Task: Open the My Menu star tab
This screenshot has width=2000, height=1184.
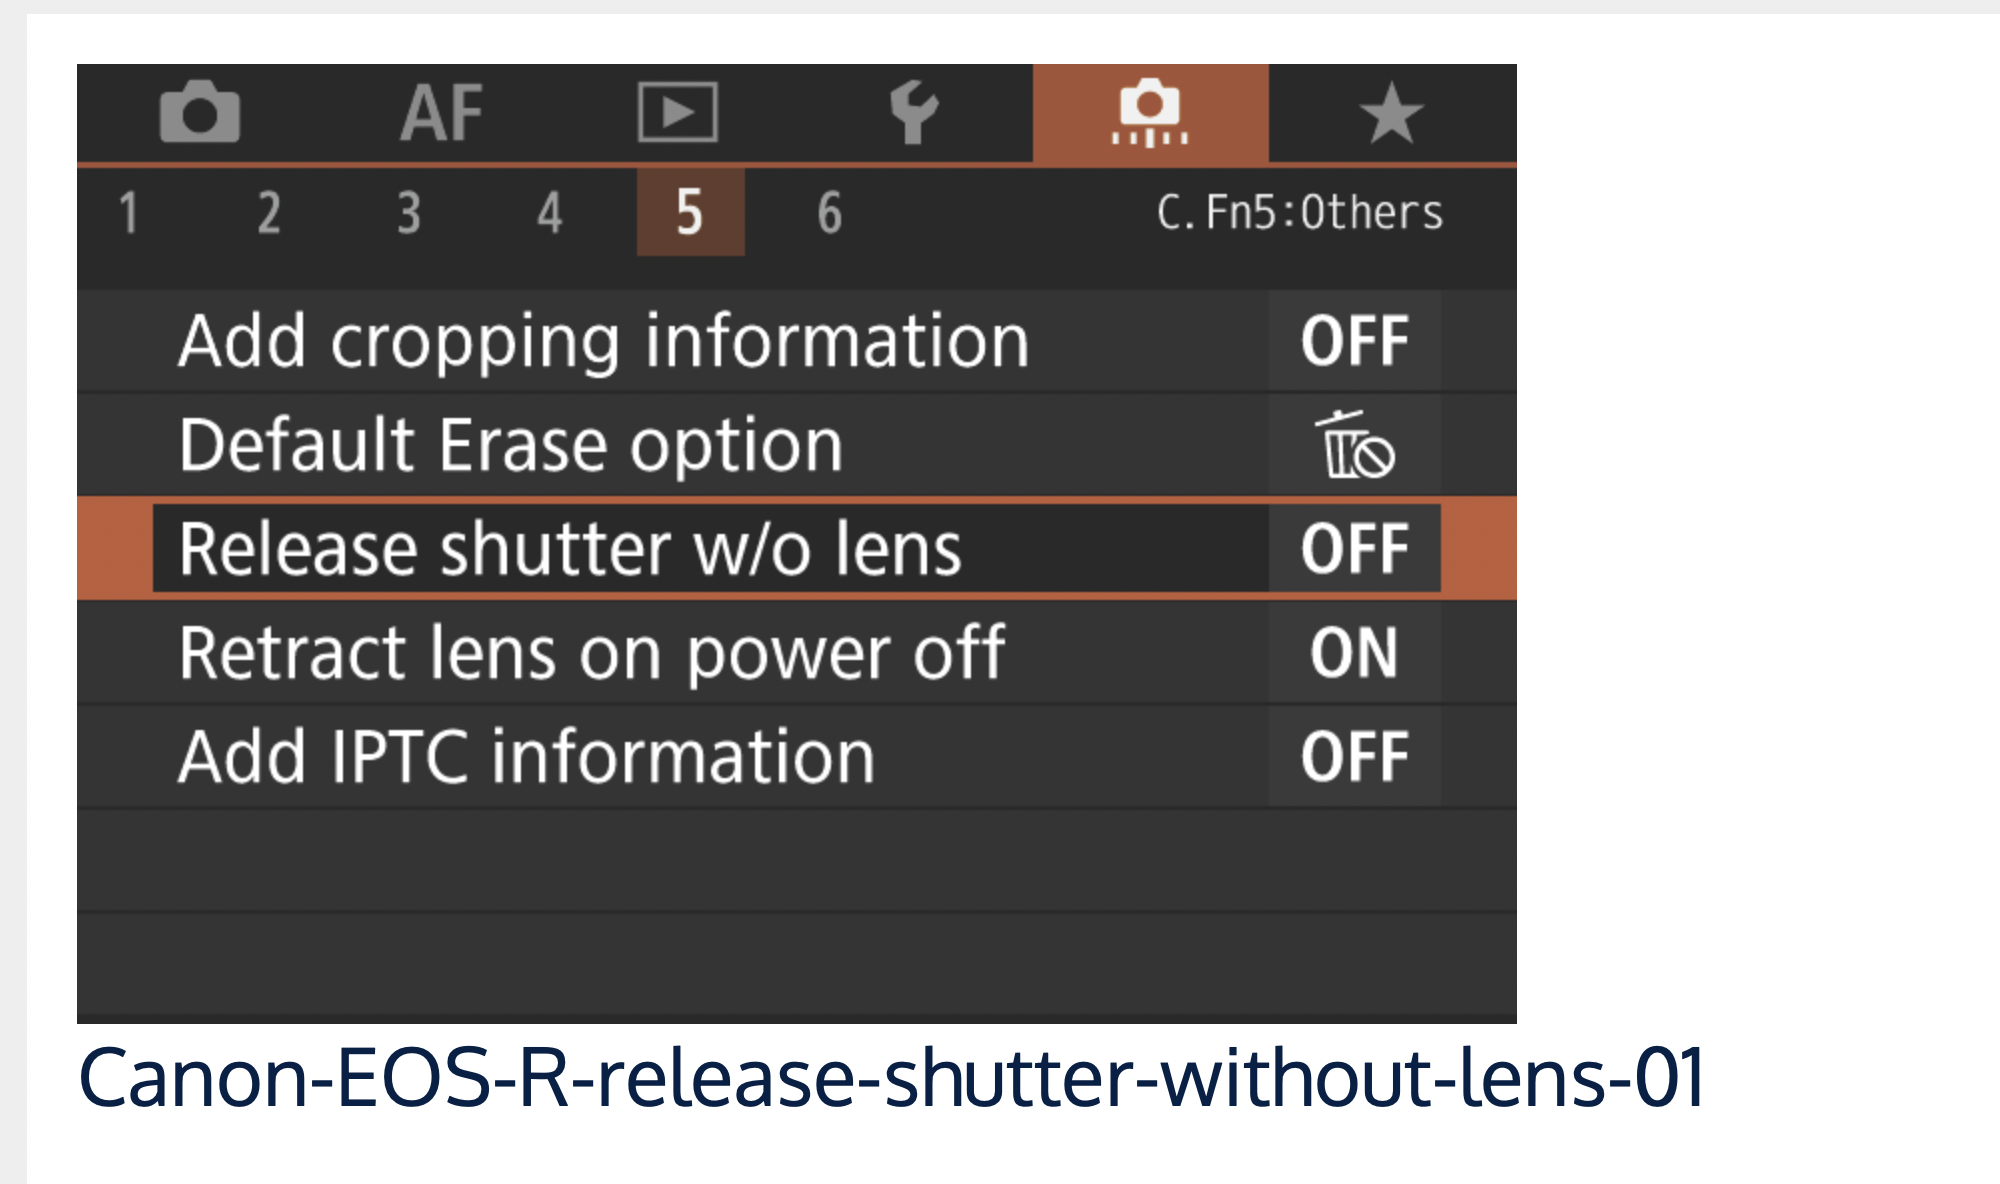Action: click(1391, 113)
